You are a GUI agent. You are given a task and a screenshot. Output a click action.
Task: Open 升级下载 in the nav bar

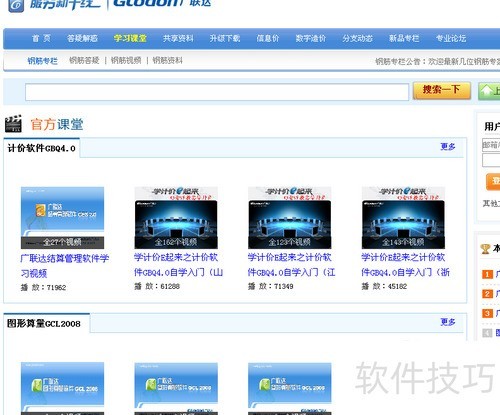[225, 38]
